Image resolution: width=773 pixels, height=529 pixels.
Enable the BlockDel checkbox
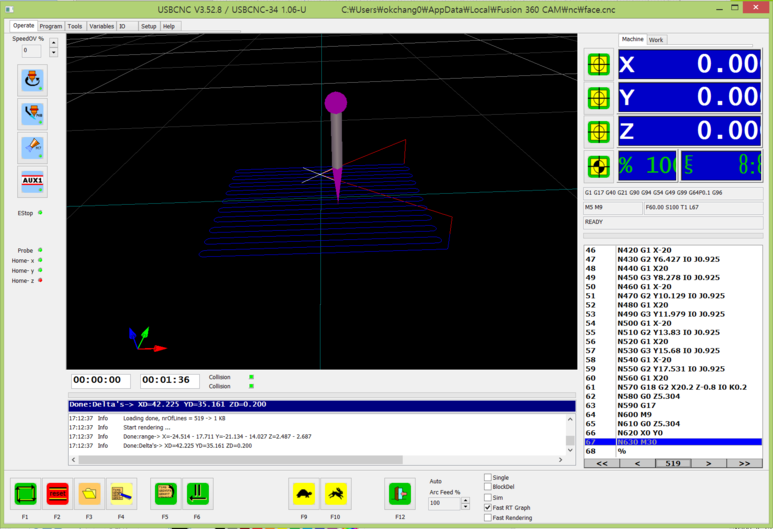[488, 487]
